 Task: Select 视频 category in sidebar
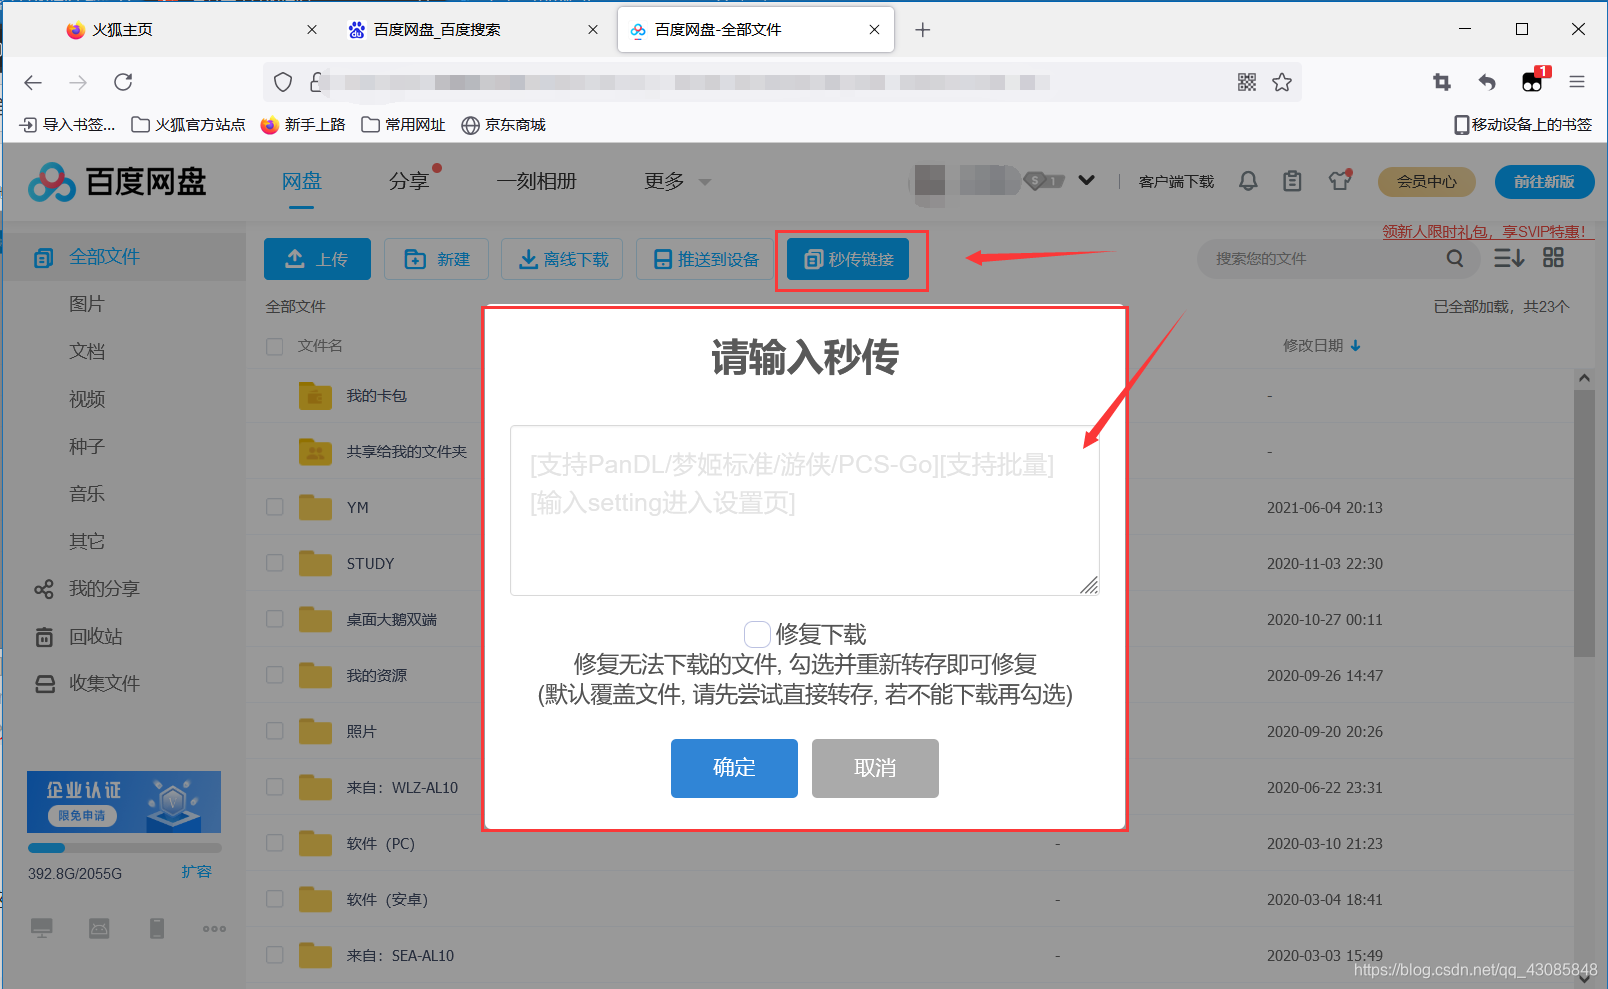pos(87,399)
